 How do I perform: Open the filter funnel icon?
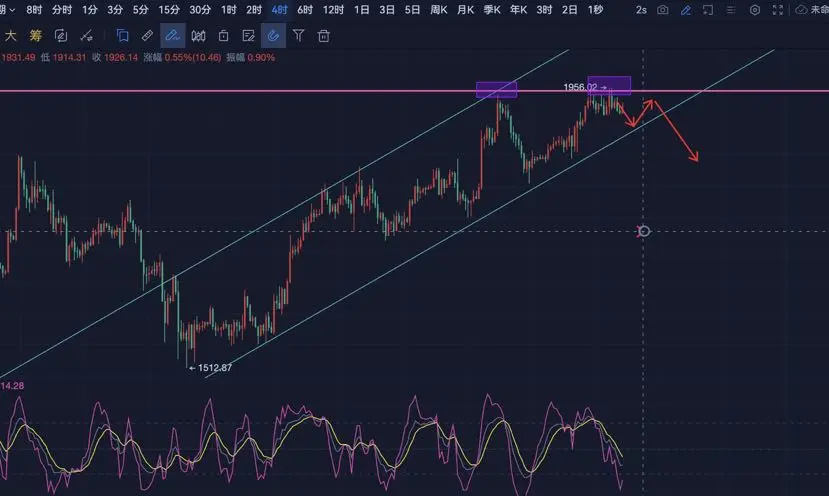(x=298, y=35)
